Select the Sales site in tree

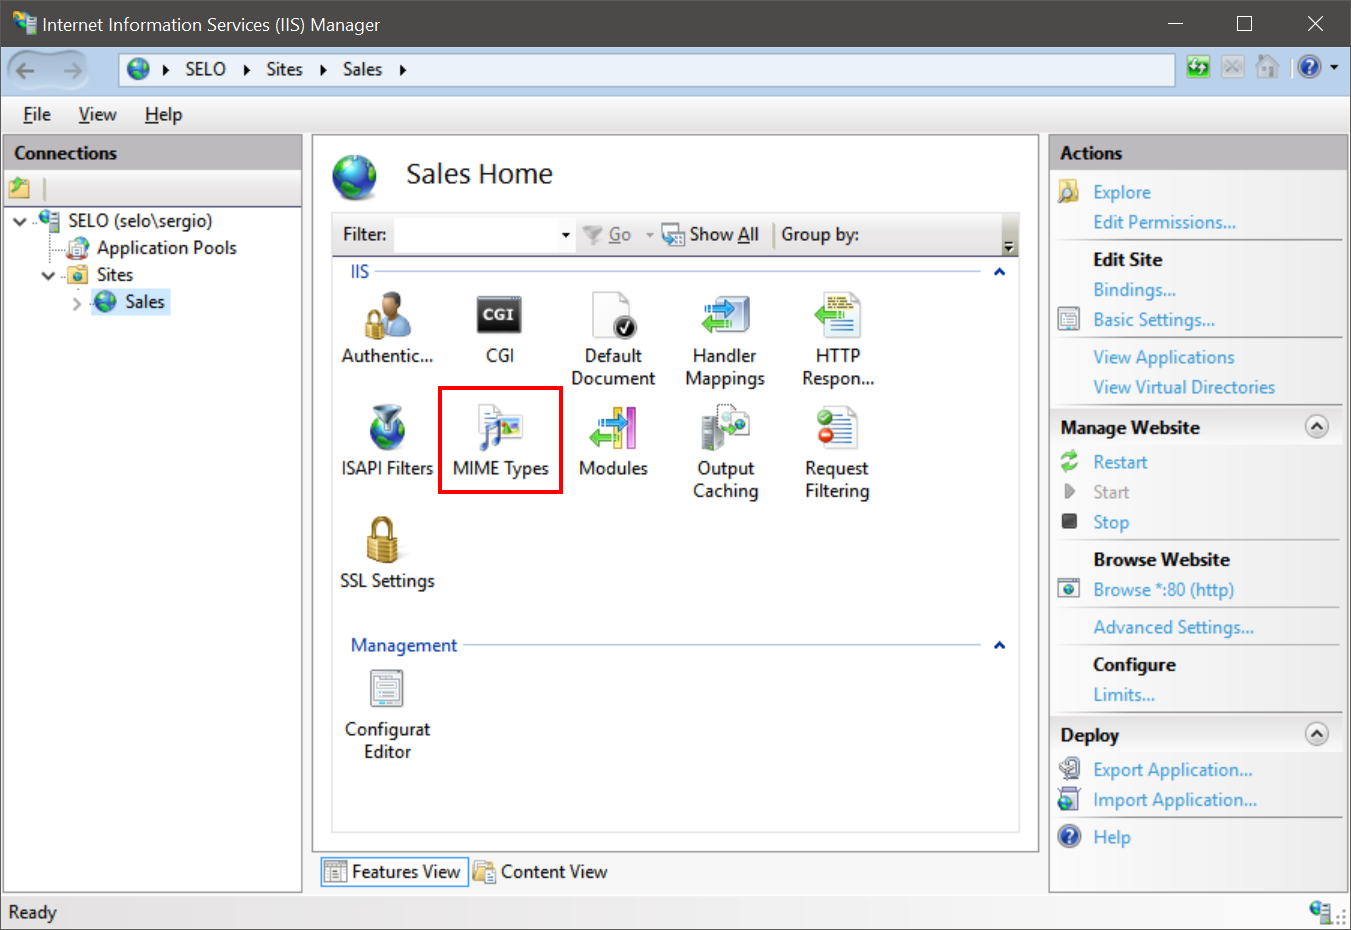pos(144,302)
